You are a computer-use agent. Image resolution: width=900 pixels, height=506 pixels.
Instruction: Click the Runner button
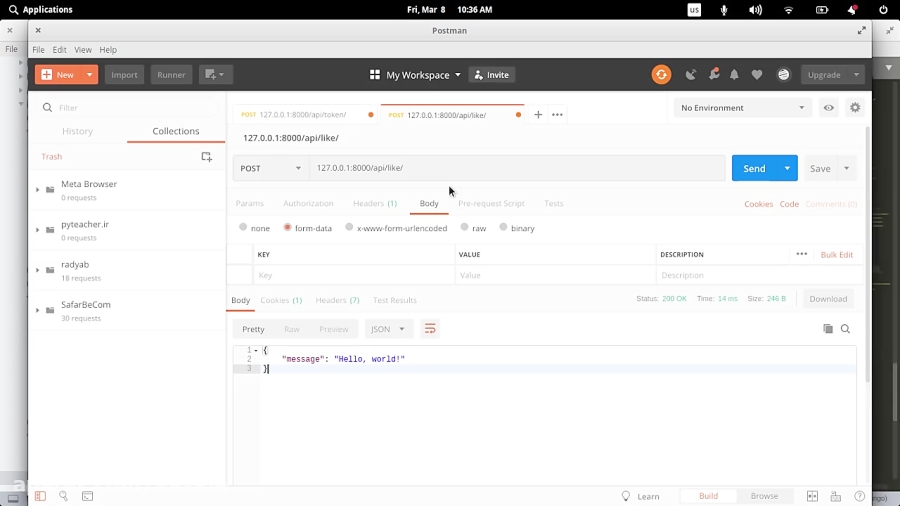point(171,75)
